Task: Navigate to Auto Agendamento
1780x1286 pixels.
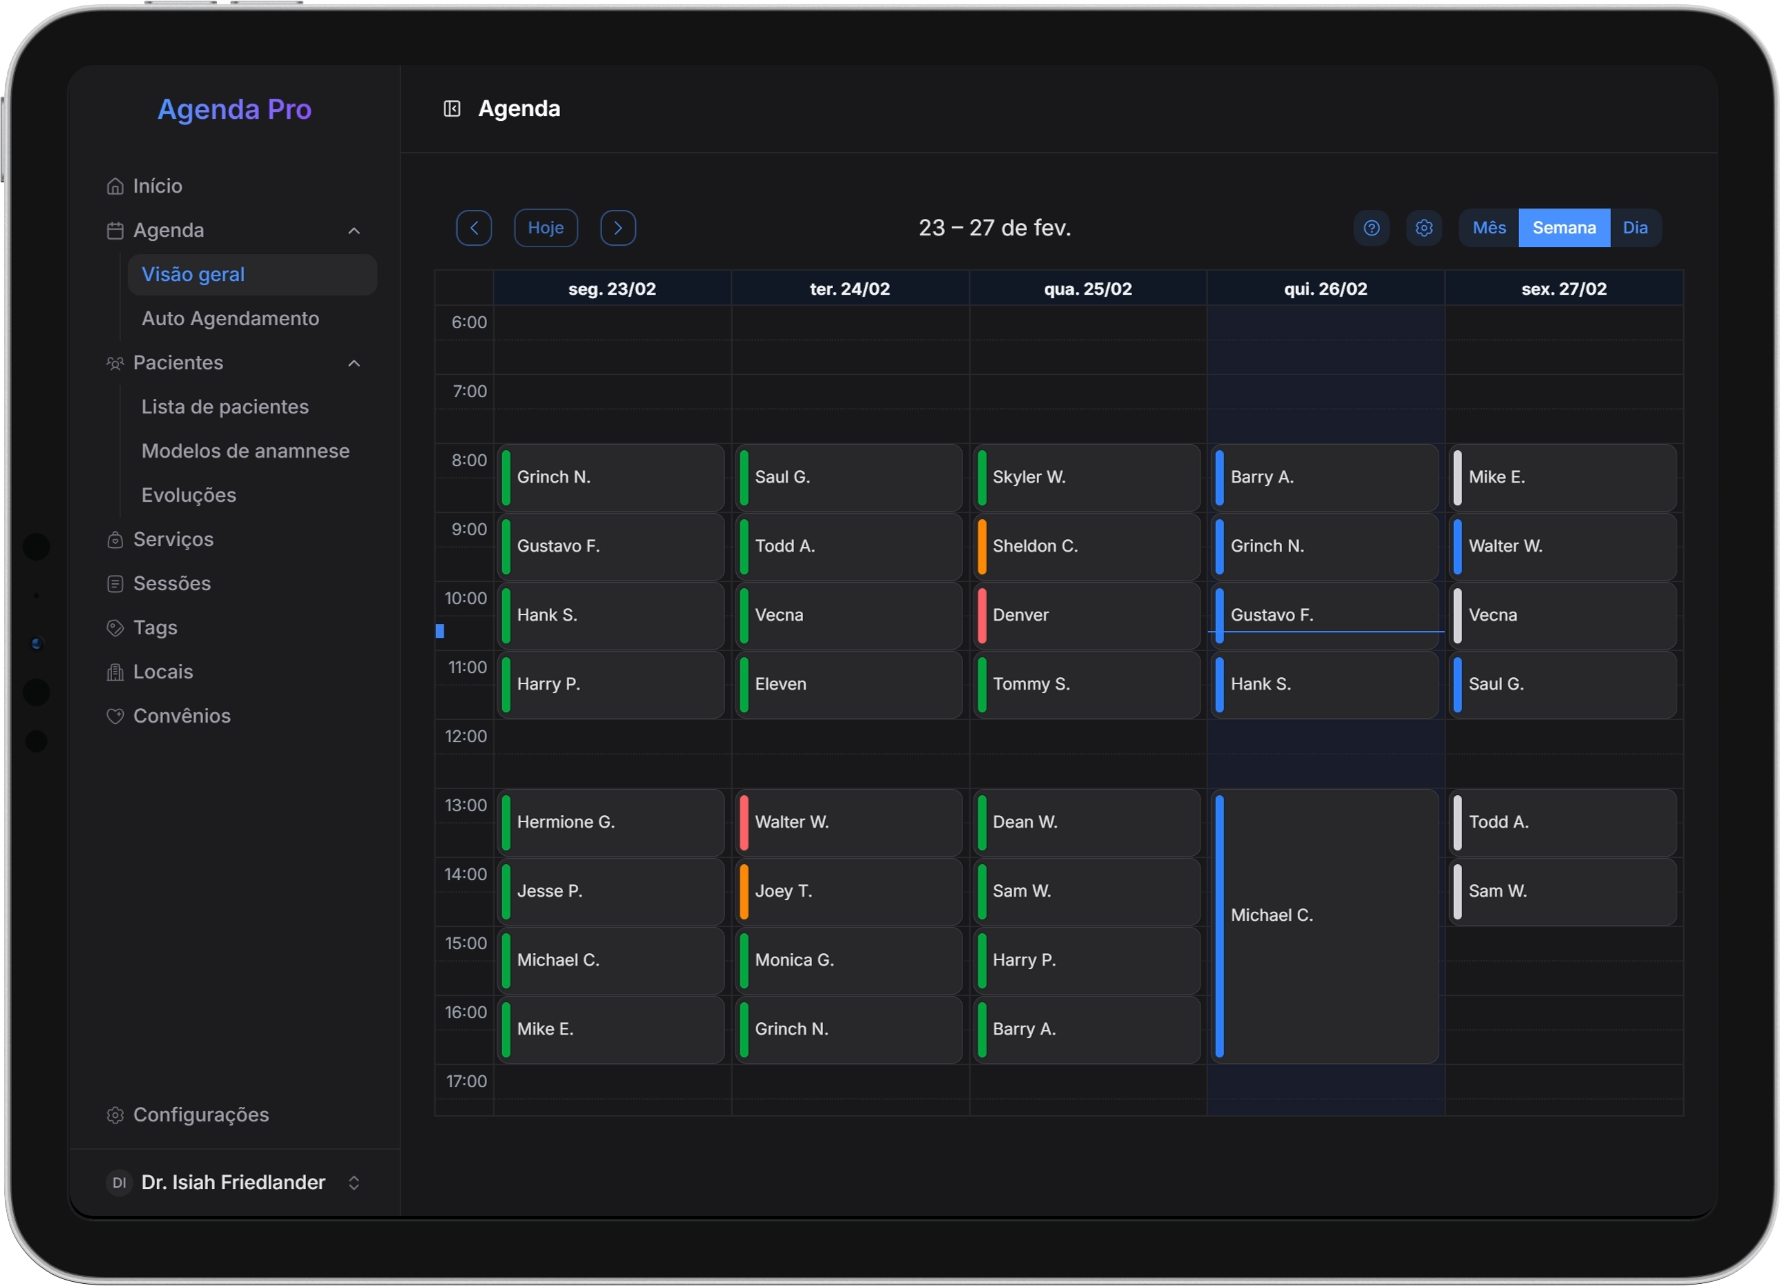Action: pos(230,319)
